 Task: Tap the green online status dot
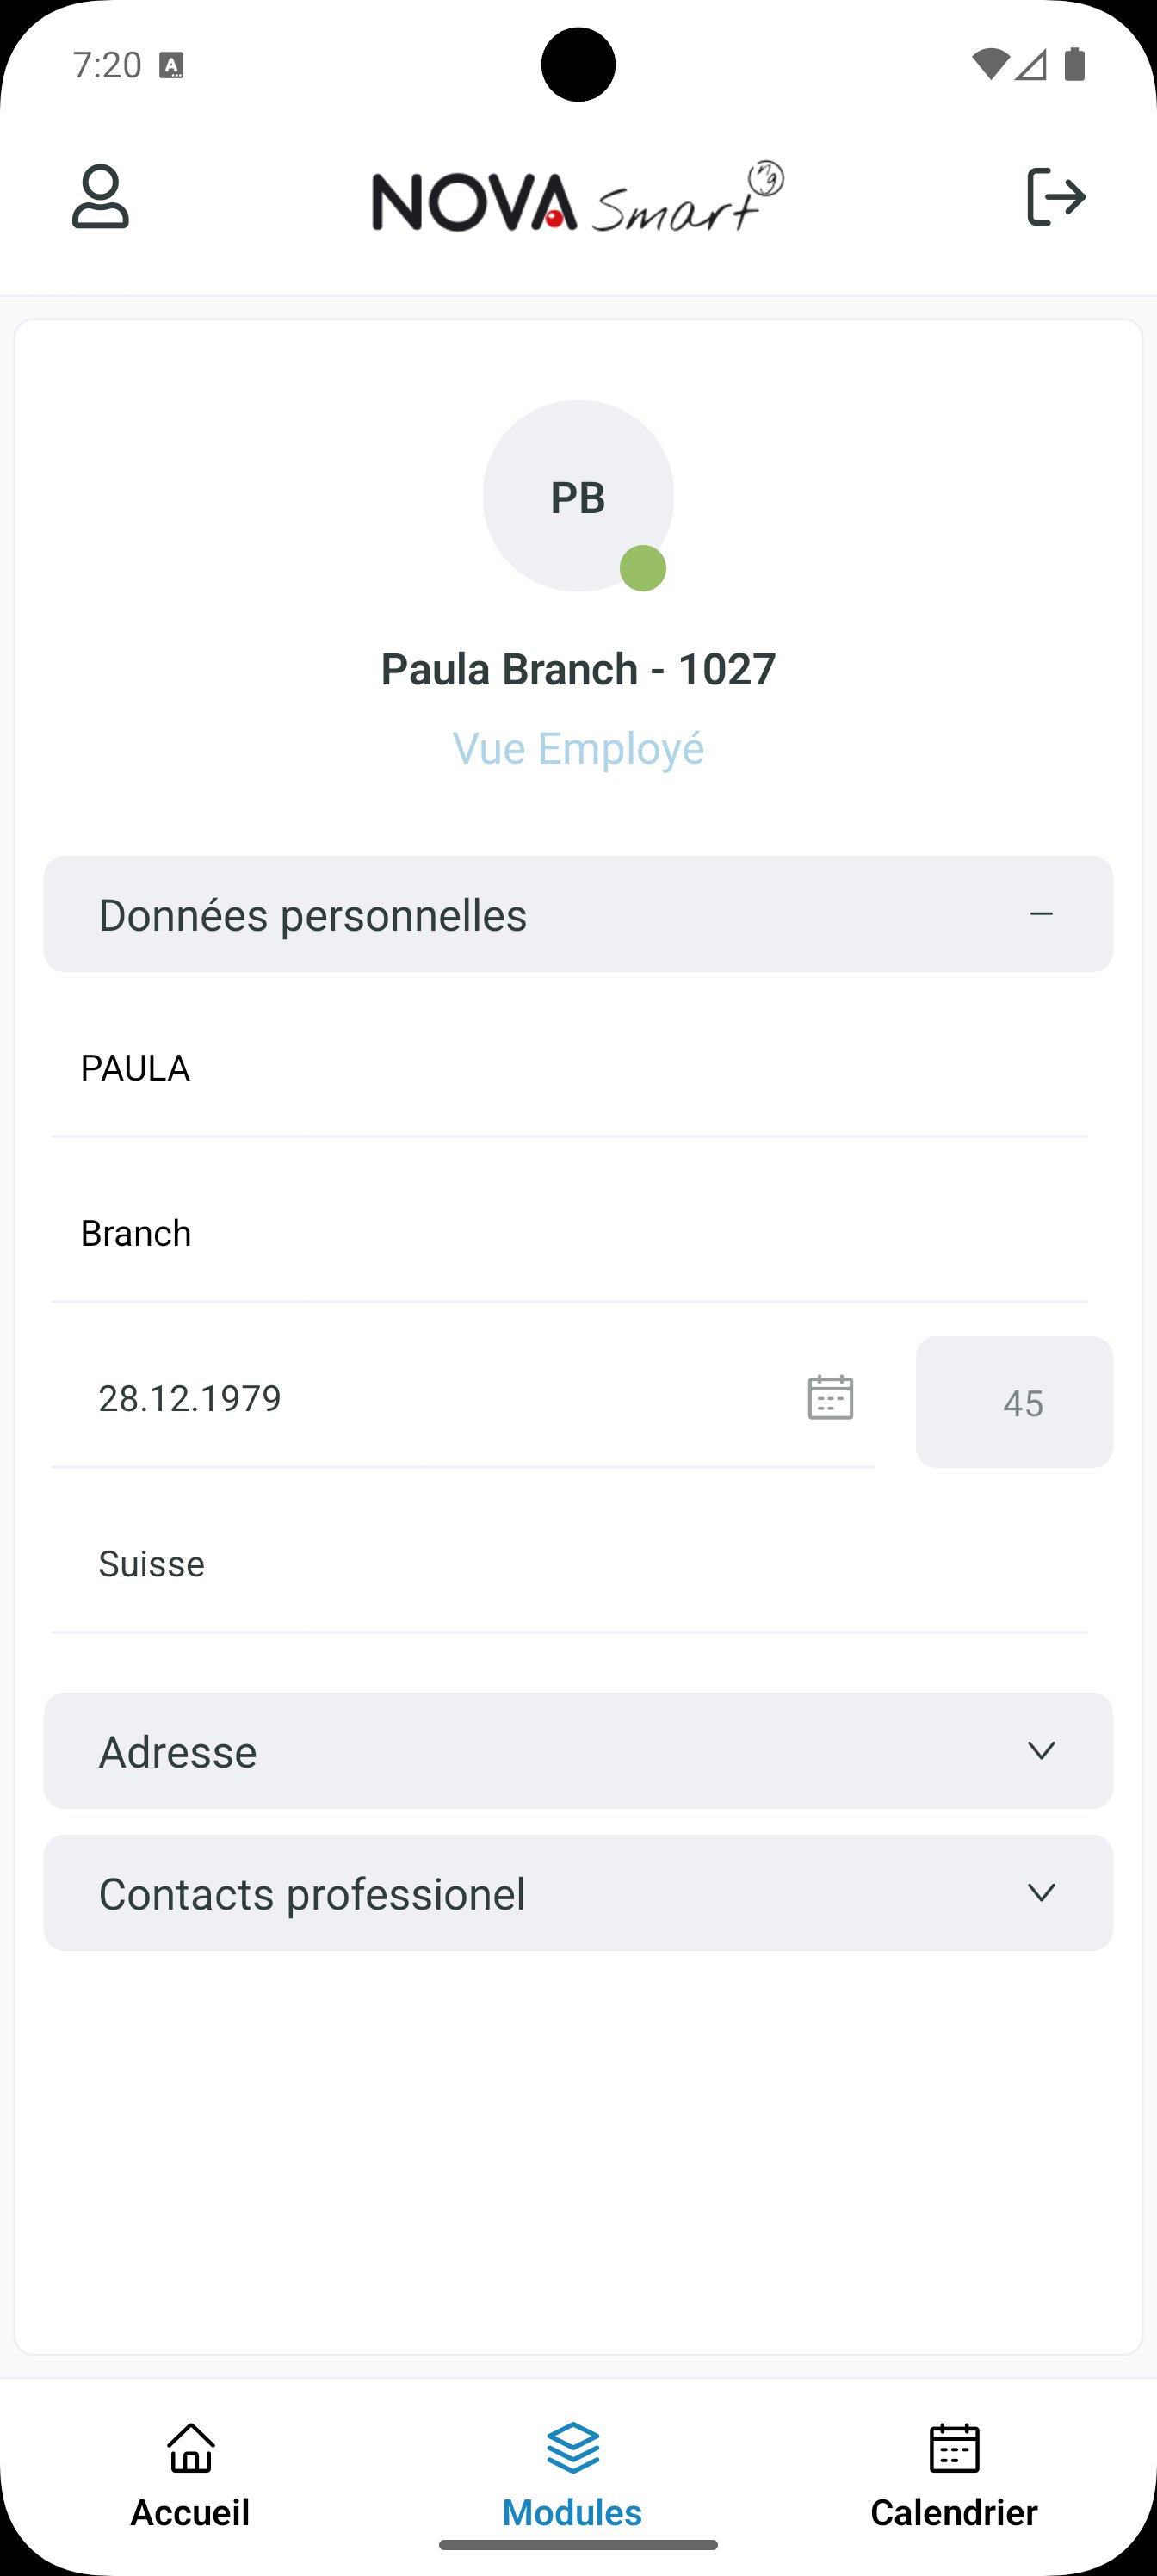[643, 568]
